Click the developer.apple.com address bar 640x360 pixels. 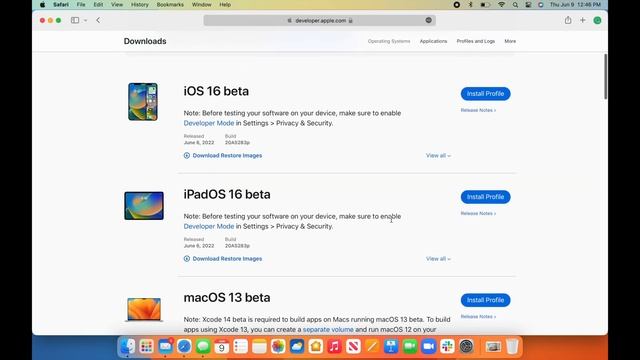click(320, 20)
